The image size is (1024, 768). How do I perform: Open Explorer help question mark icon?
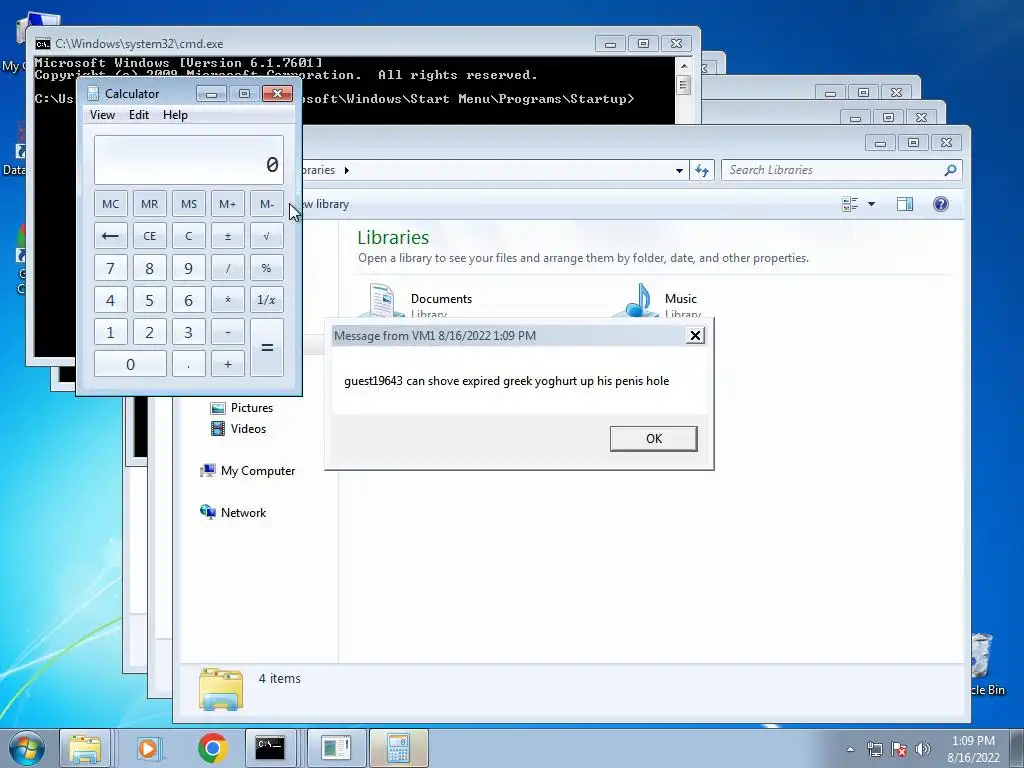(x=940, y=204)
